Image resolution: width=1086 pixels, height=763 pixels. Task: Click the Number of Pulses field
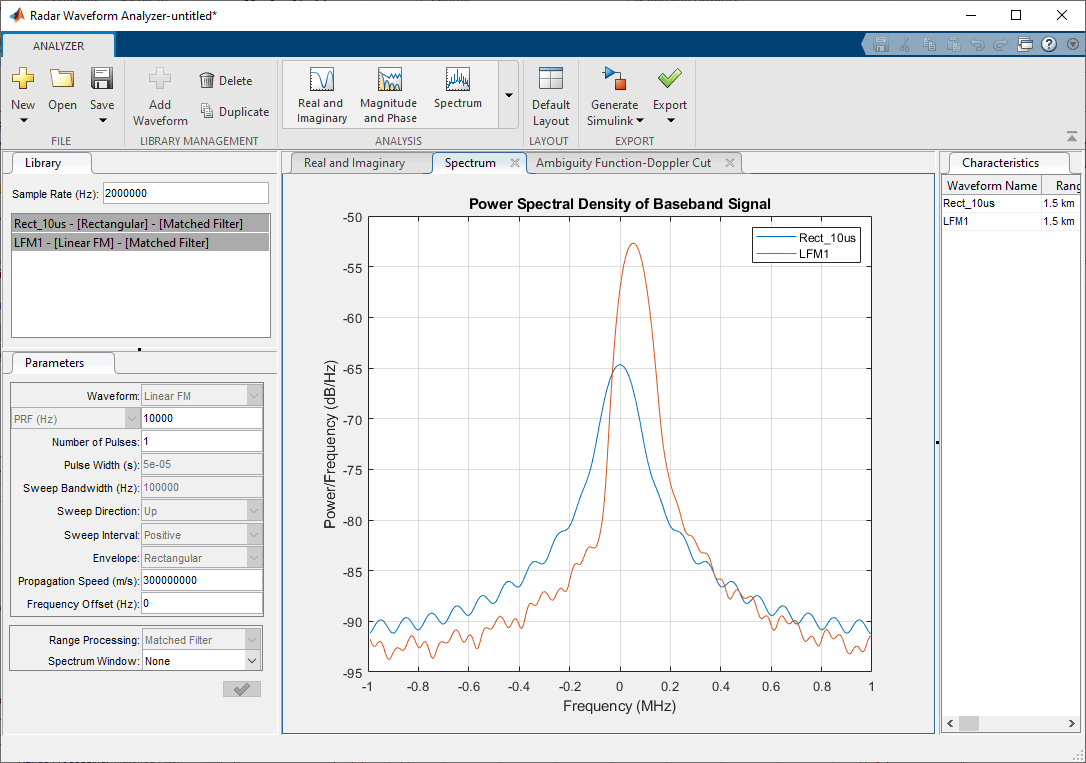click(x=202, y=441)
